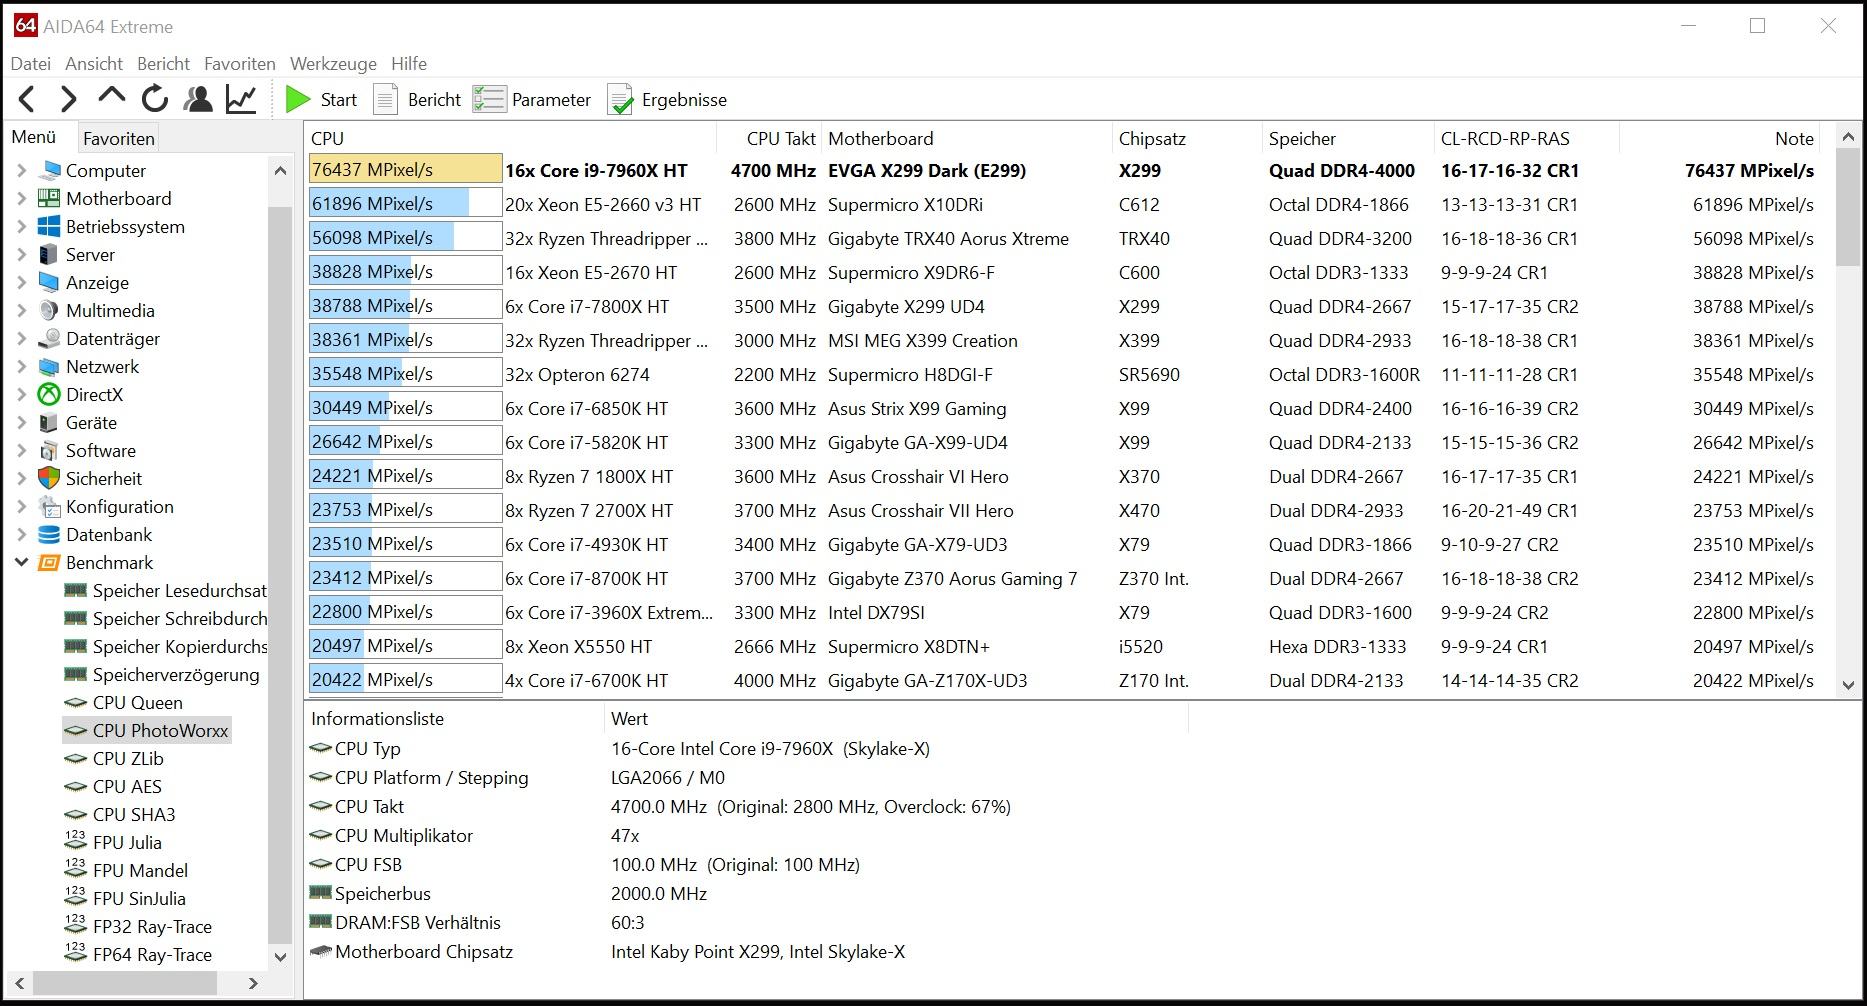
Task: Select the Benchmark folder icon
Action: click(x=49, y=563)
